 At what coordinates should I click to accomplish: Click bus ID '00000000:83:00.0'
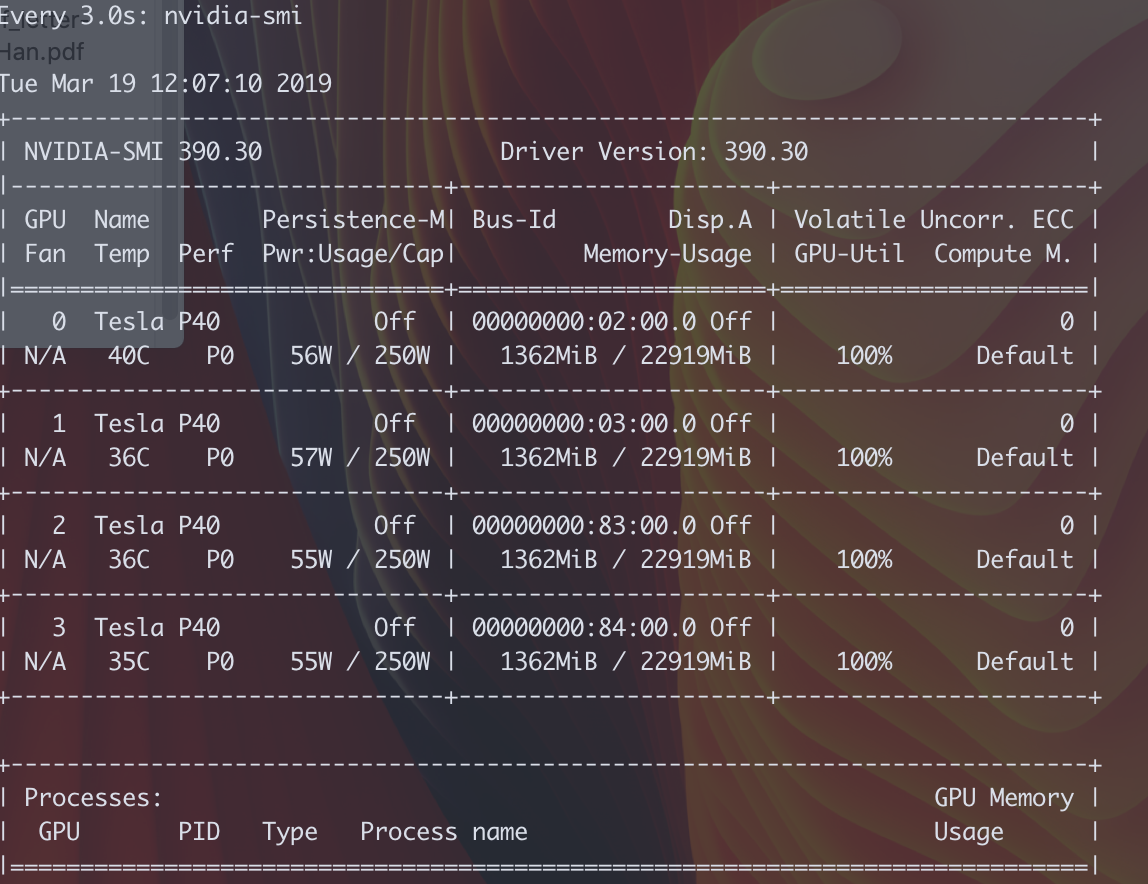coord(584,525)
